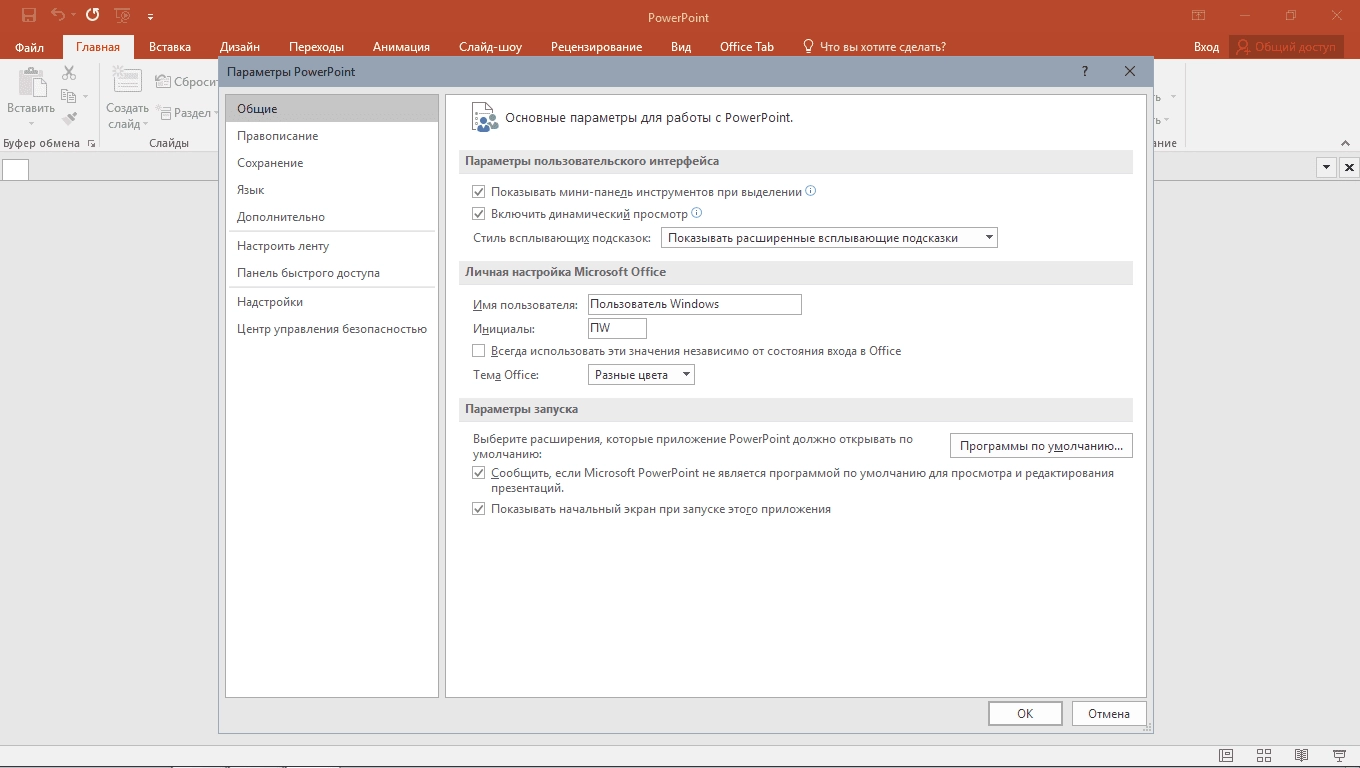The image size is (1360, 768).
Task: Select Язык category
Action: pos(332,189)
